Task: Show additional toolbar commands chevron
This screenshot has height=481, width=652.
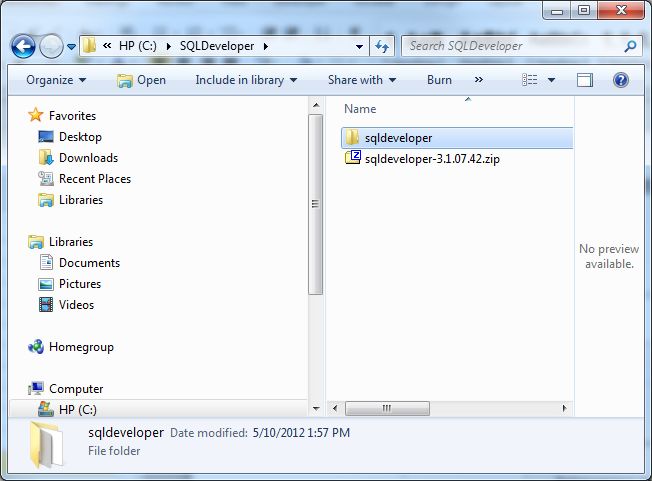Action: coord(479,80)
